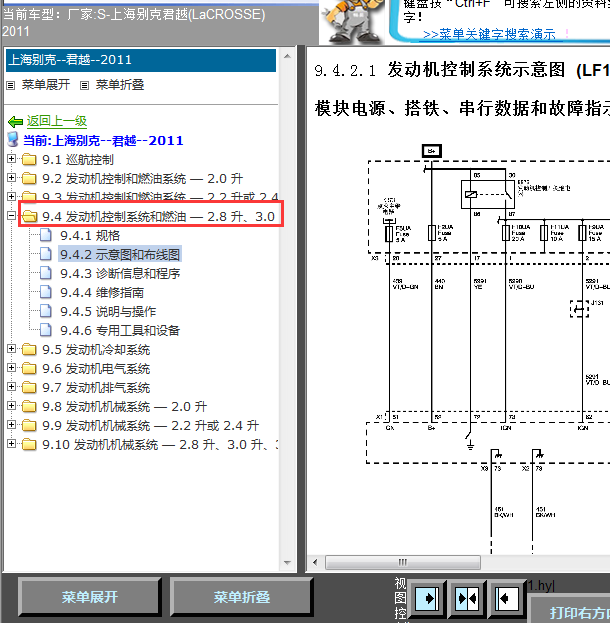Open 9.4.3 诊断信息和程序

tap(120, 273)
